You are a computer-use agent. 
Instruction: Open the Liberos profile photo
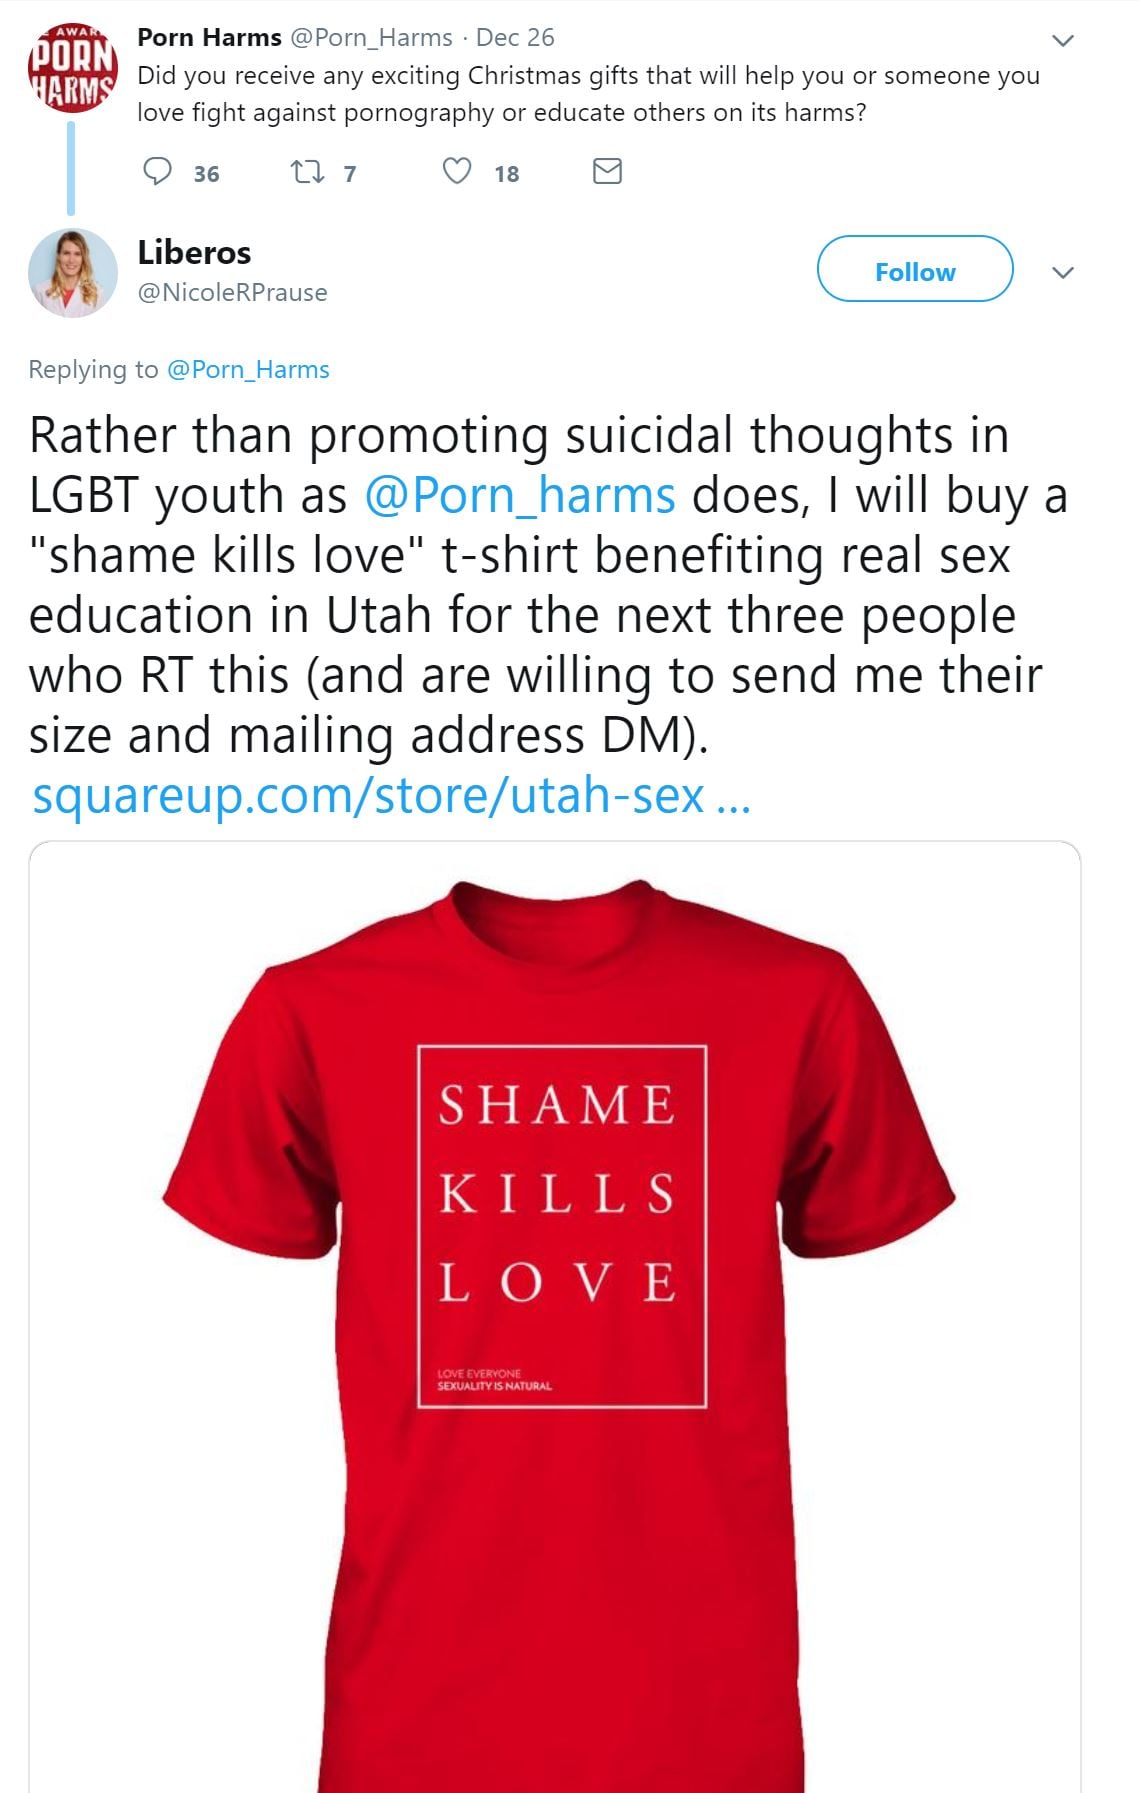click(x=73, y=273)
